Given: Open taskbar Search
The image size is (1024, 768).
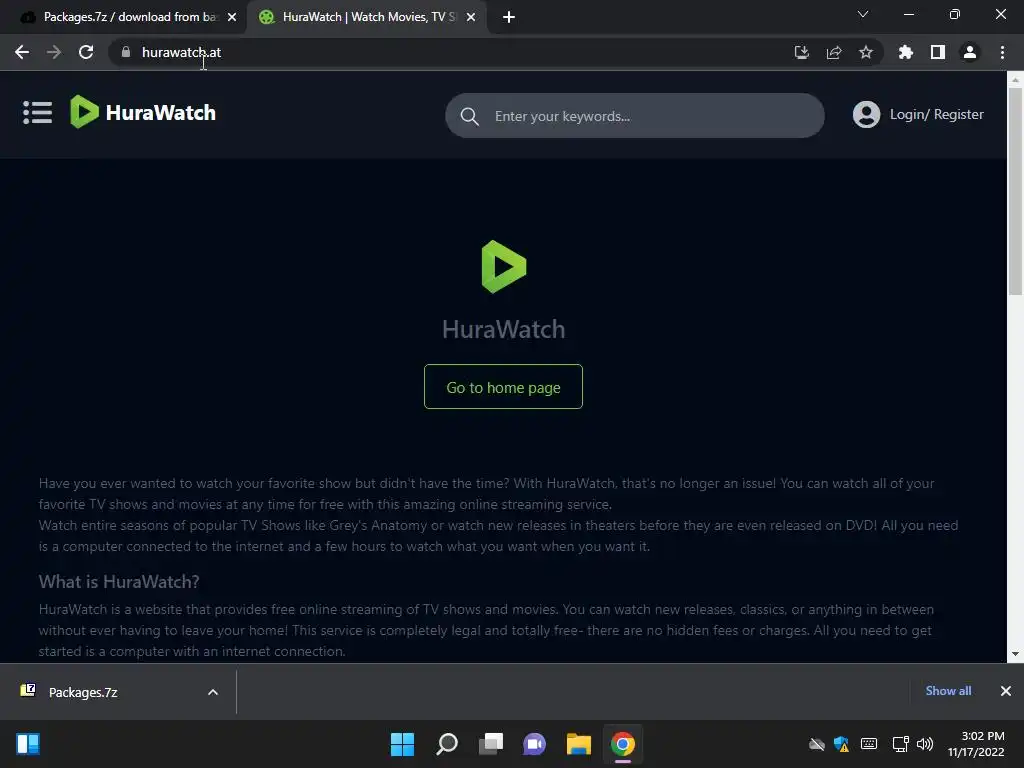Looking at the screenshot, I should (447, 744).
